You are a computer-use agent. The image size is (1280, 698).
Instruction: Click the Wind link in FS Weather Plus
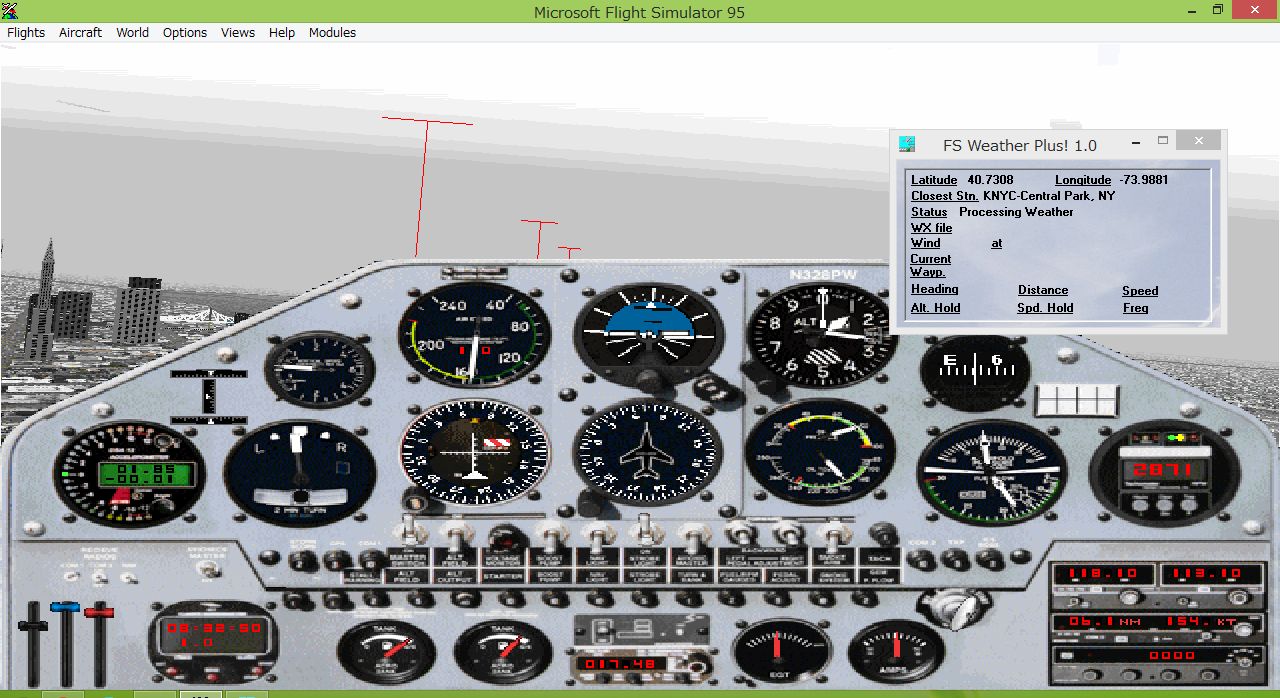(x=925, y=243)
